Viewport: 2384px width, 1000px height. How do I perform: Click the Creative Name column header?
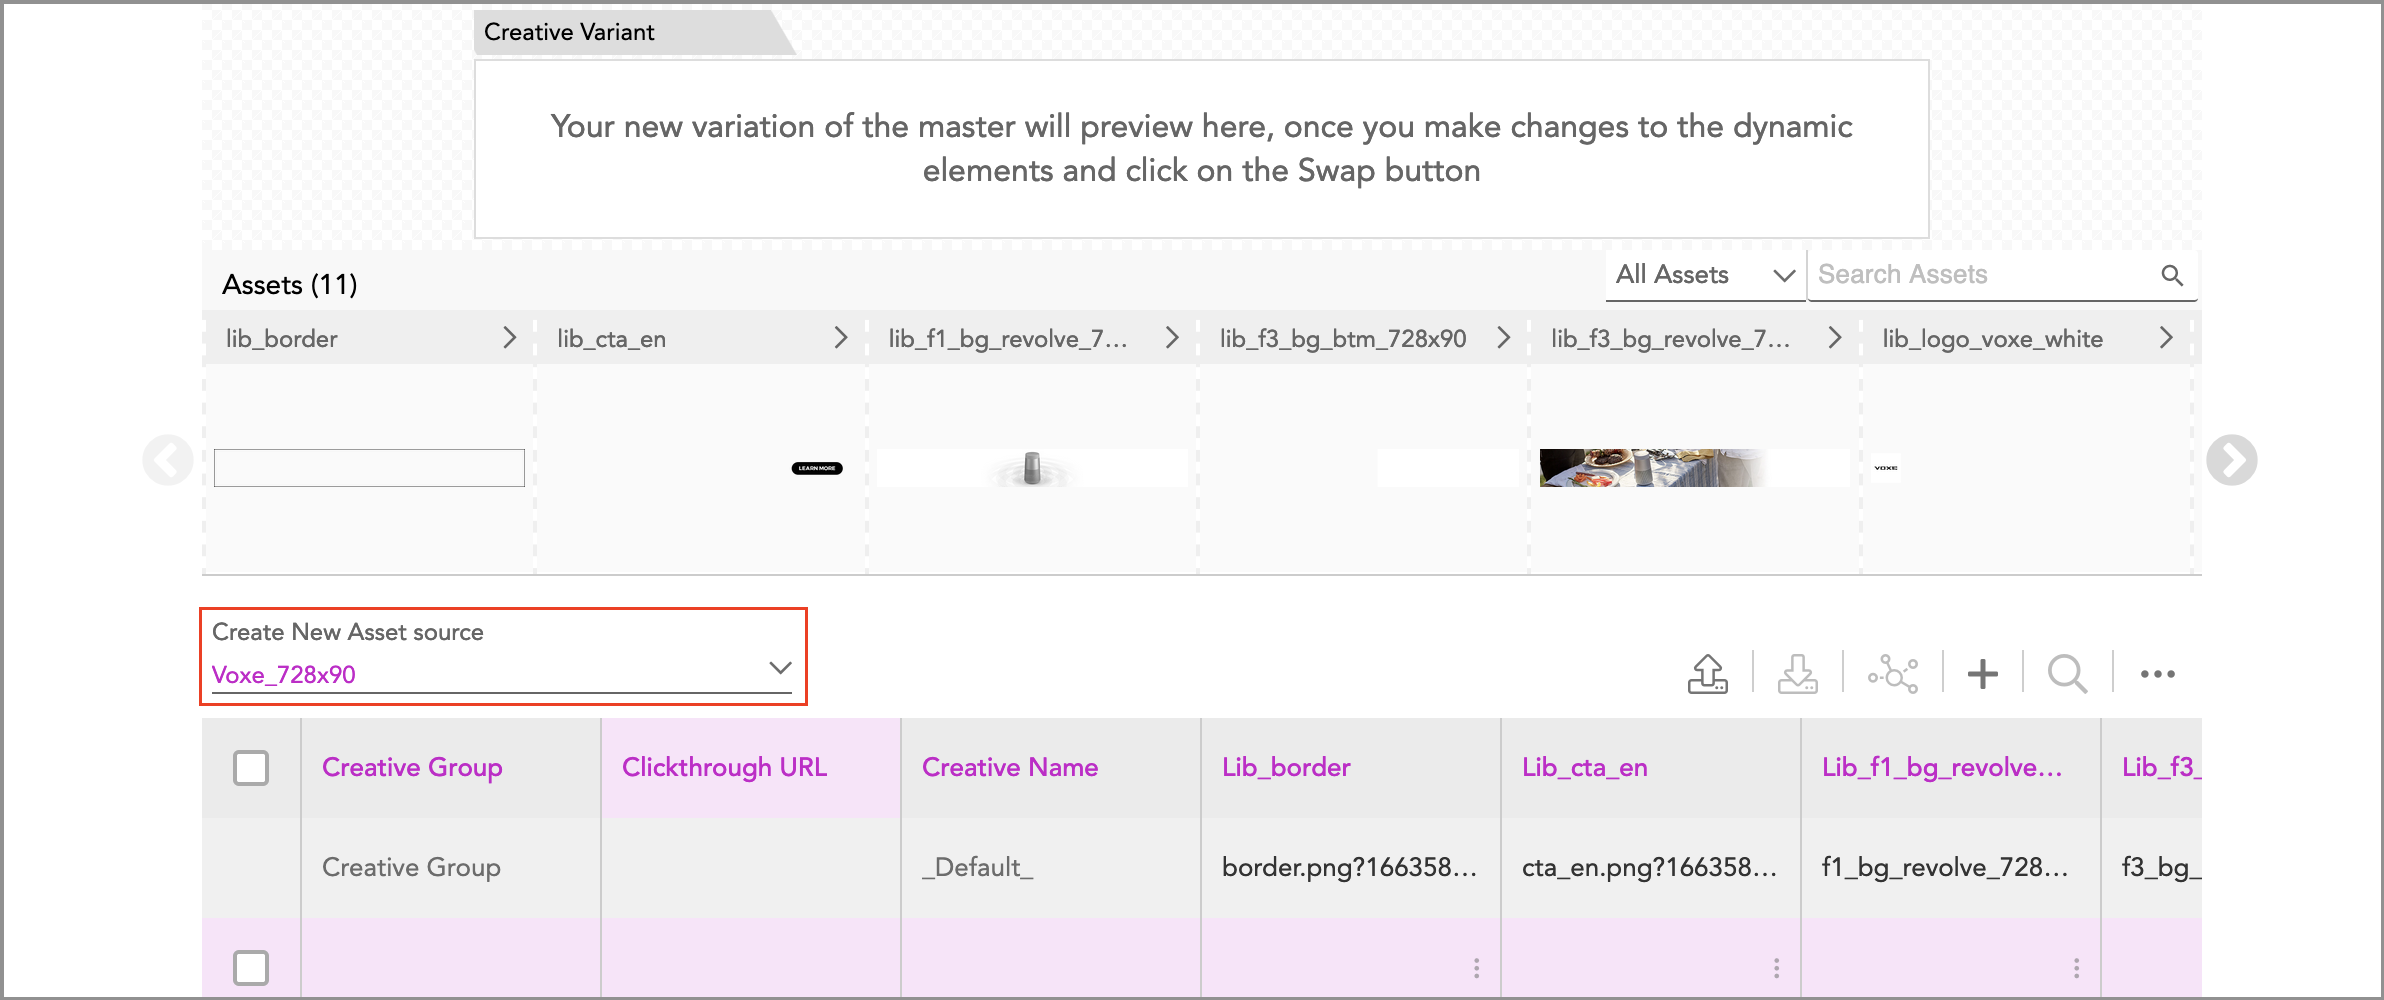click(1010, 767)
